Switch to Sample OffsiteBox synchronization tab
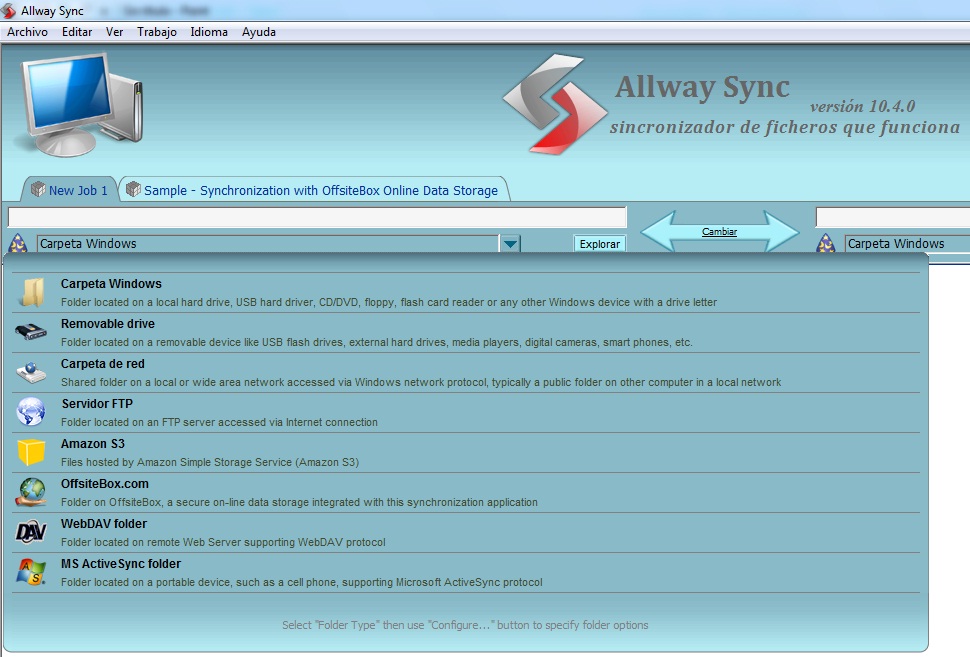Viewport: 970px width, 657px height. pos(314,190)
